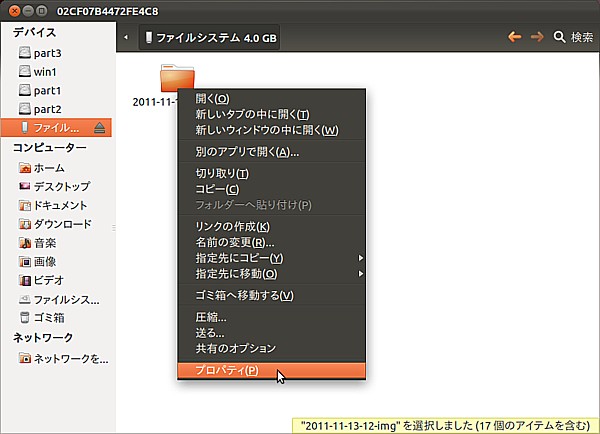Expand 指定先に移動(O) submenu arrow
The image size is (600, 434).
pos(360,274)
